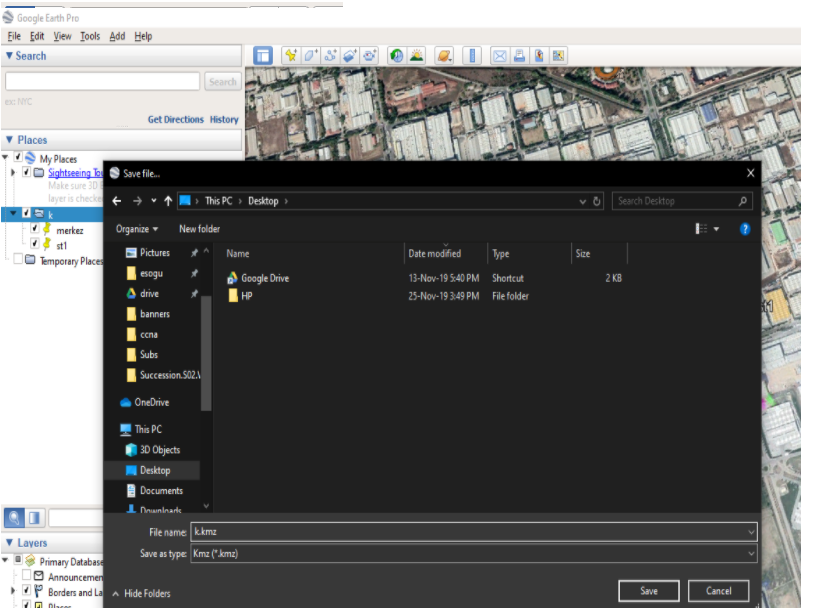Go up one folder level

168,201
